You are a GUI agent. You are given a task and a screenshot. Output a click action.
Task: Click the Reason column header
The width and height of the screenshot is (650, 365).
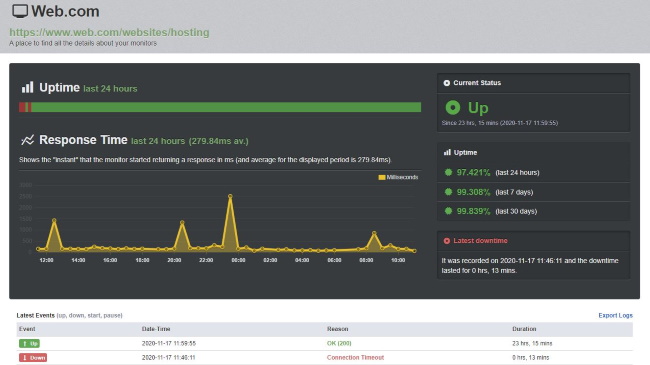(x=337, y=329)
